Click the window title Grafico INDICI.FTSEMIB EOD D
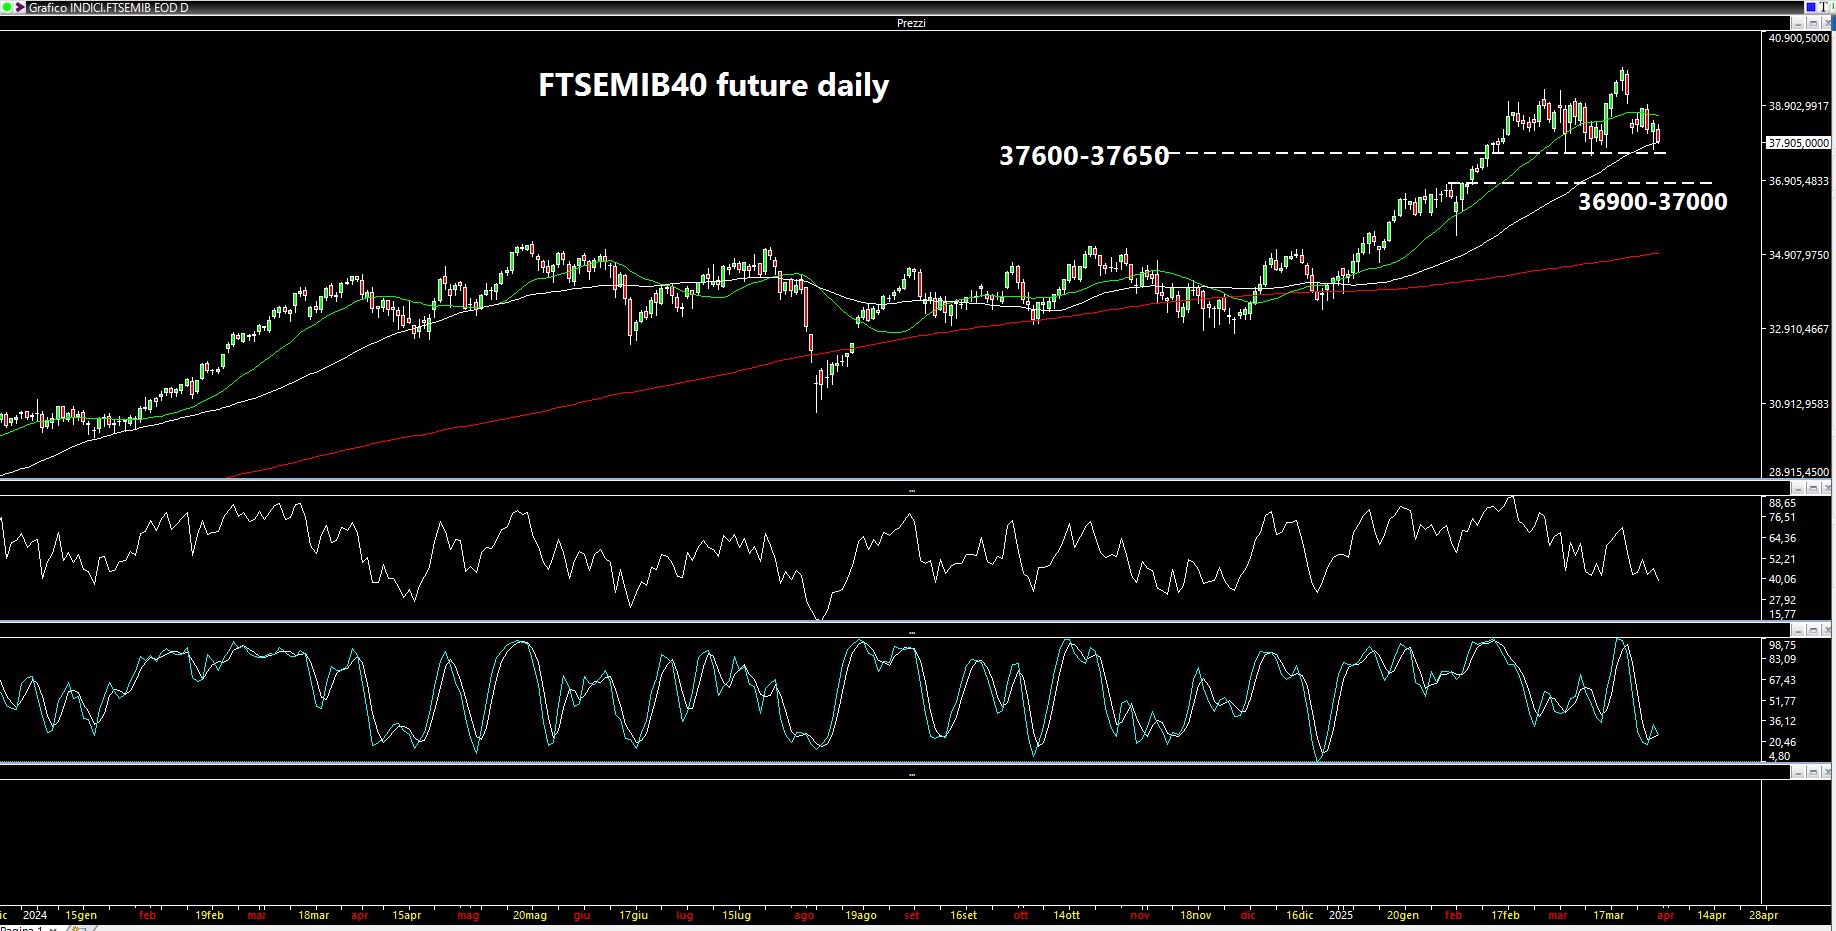This screenshot has height=931, width=1836. tap(108, 7)
